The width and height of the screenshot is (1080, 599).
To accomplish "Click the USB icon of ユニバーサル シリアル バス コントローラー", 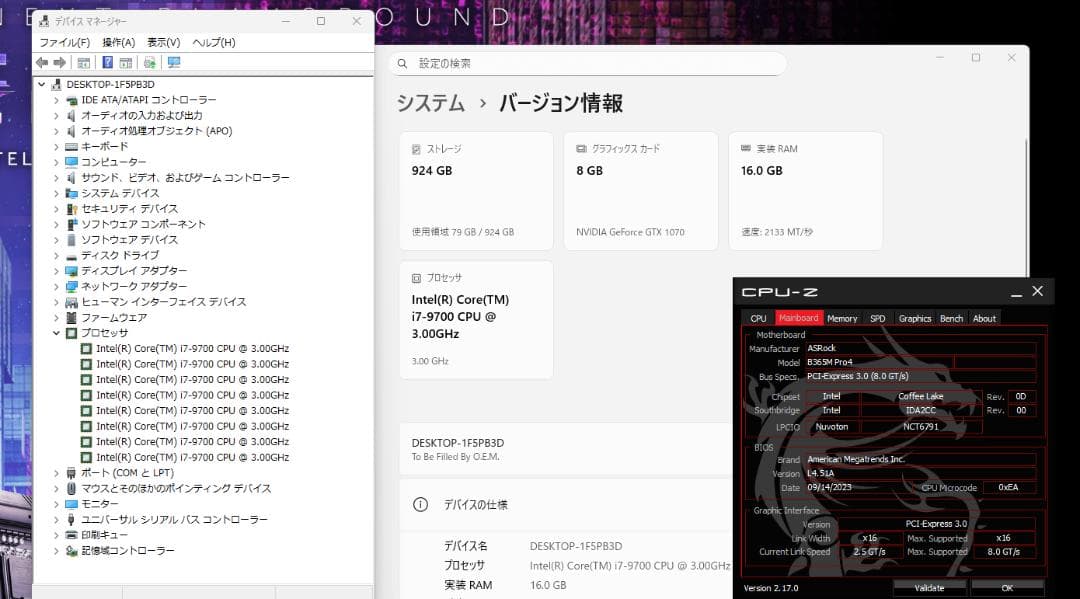I will point(71,519).
